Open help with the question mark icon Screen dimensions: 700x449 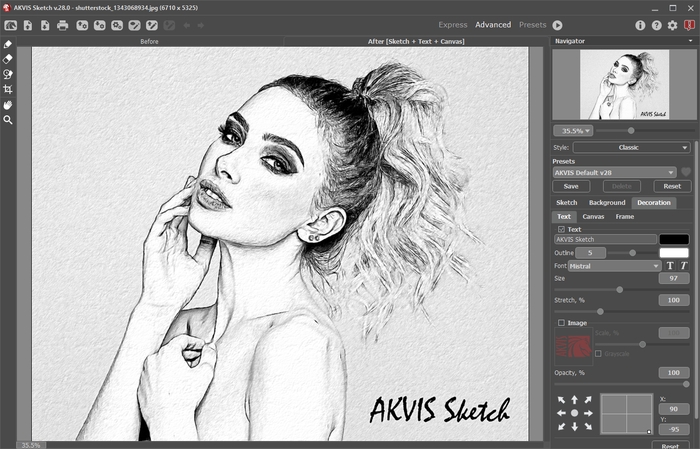point(656,25)
